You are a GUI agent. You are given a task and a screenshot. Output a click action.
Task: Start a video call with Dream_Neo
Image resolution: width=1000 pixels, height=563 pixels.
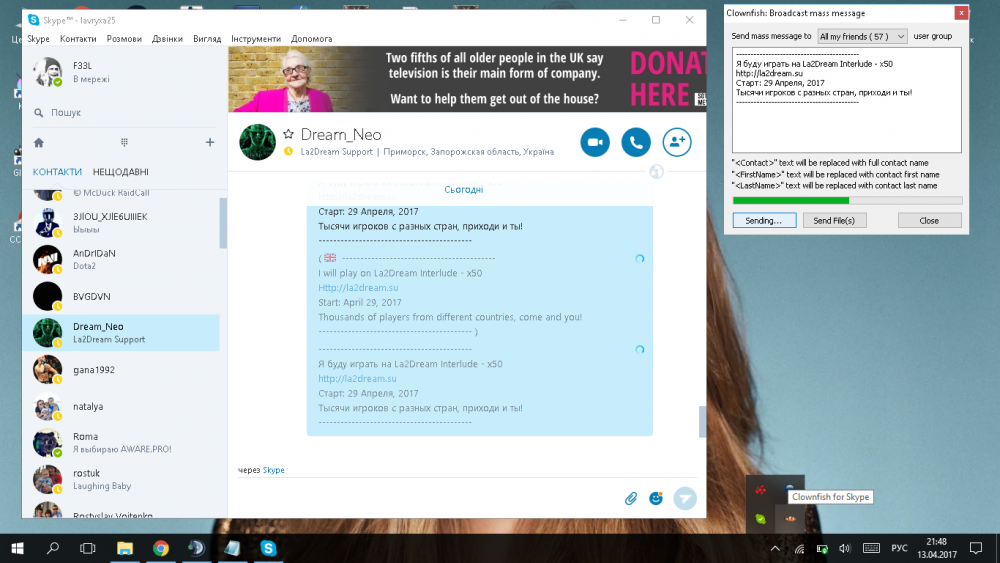595,142
